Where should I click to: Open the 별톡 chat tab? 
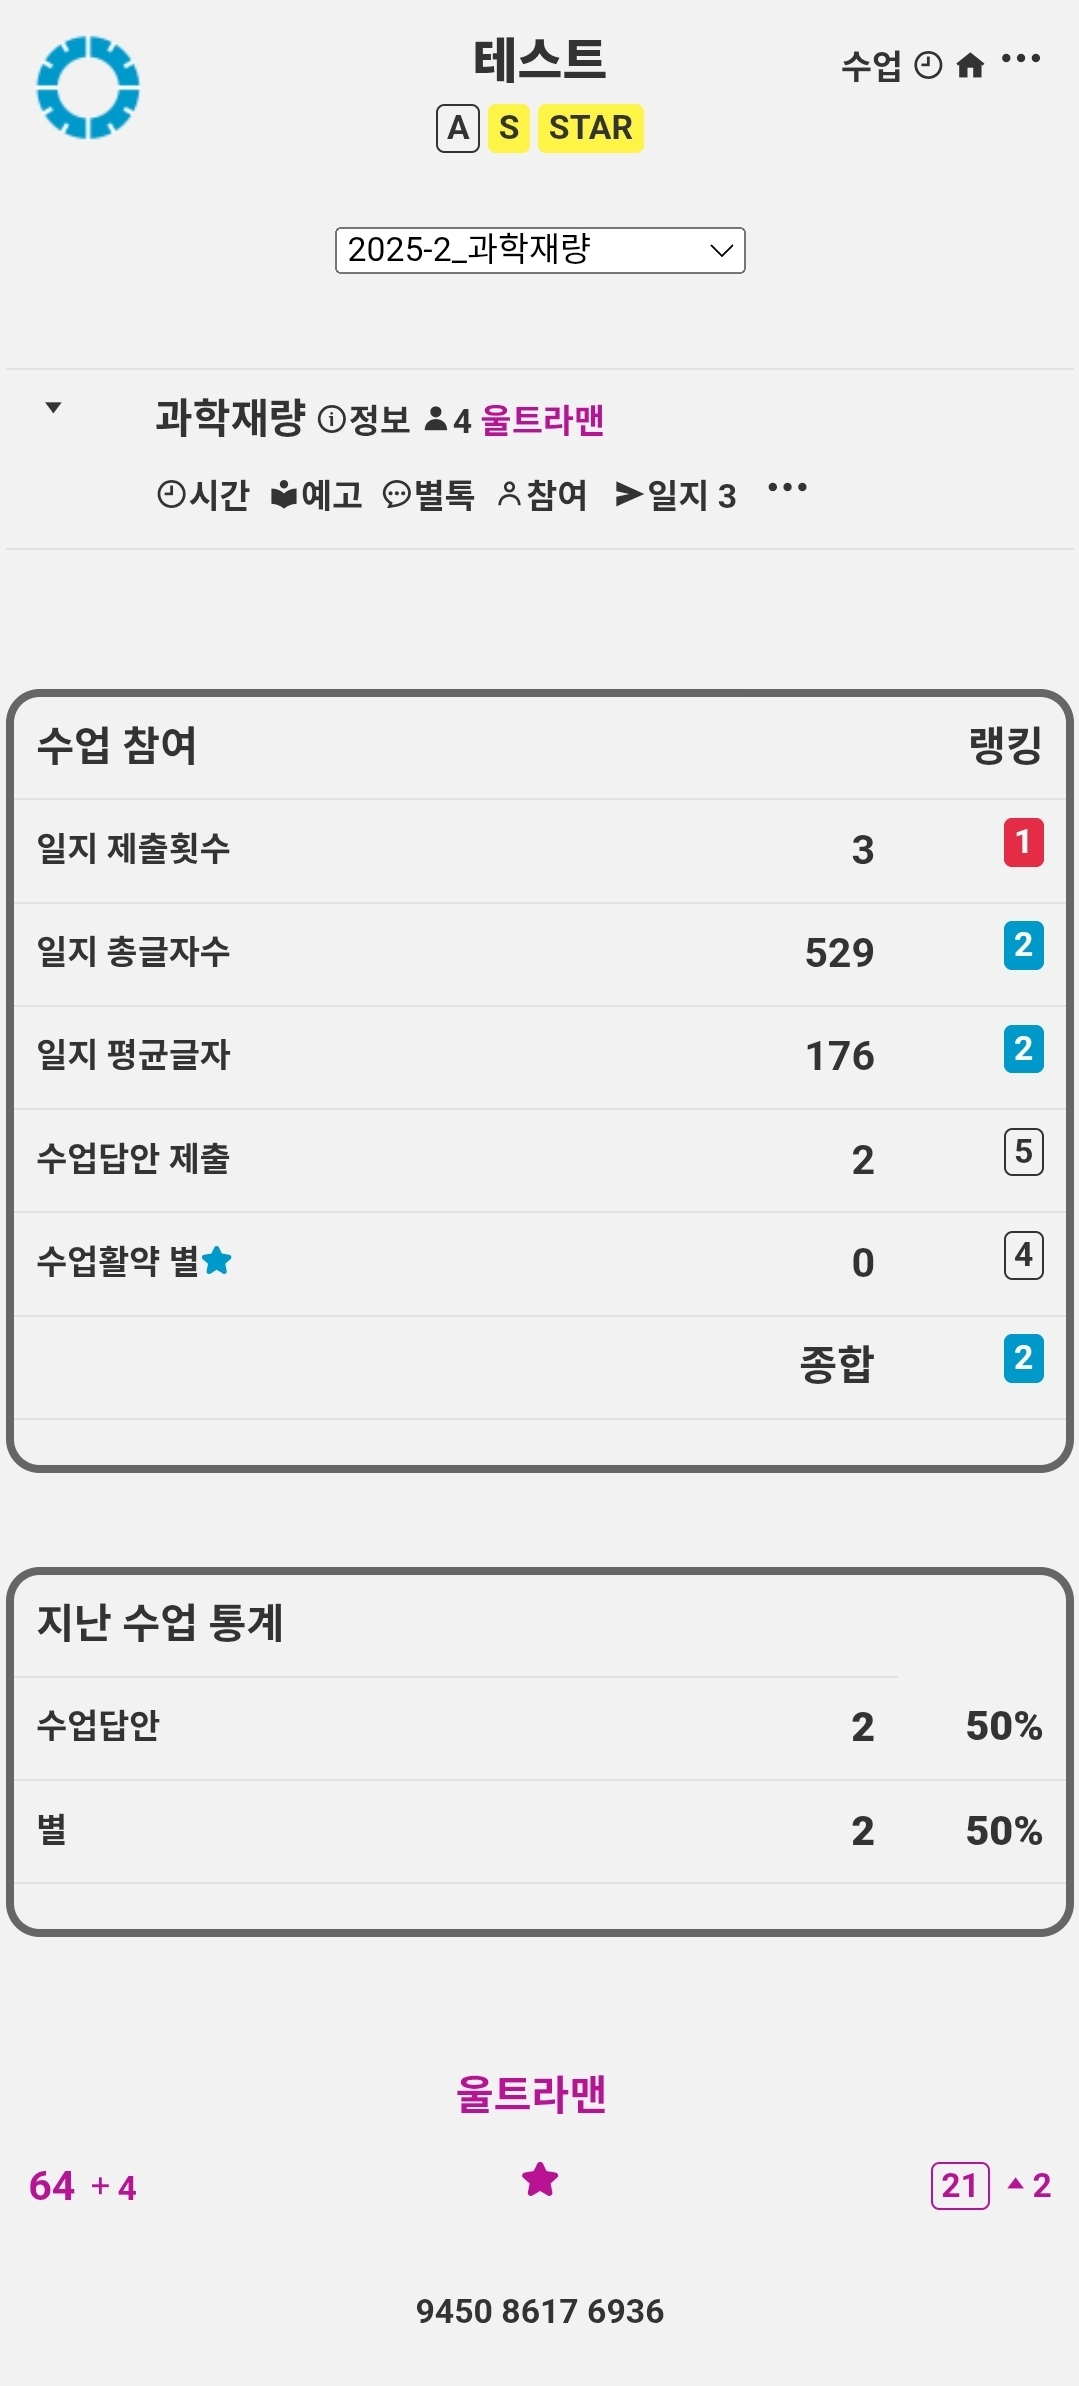pos(429,495)
